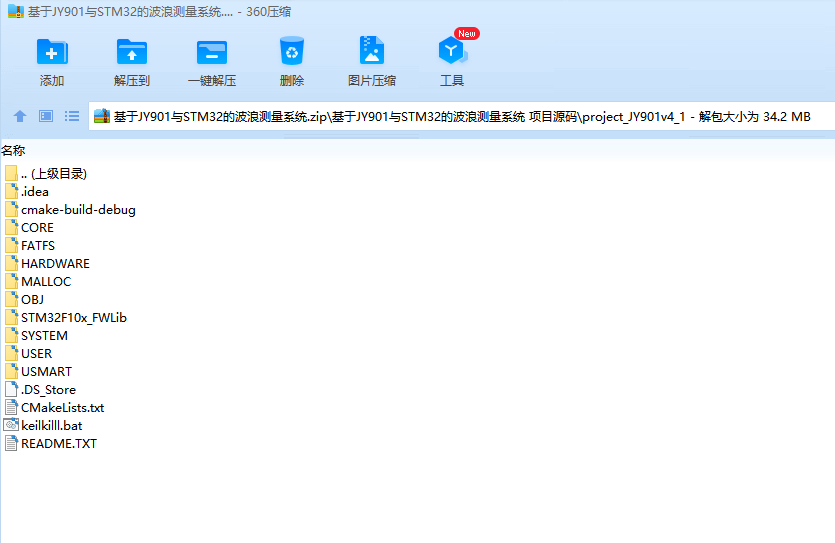Click the 一键解压 one-click extract icon

pyautogui.click(x=211, y=53)
